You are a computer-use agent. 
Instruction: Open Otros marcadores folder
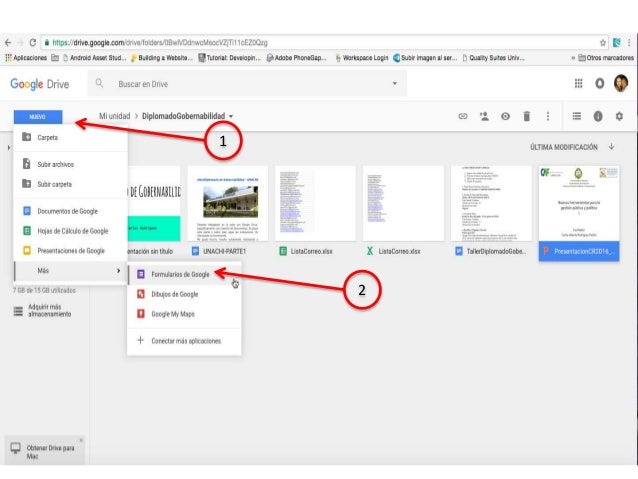[605, 58]
